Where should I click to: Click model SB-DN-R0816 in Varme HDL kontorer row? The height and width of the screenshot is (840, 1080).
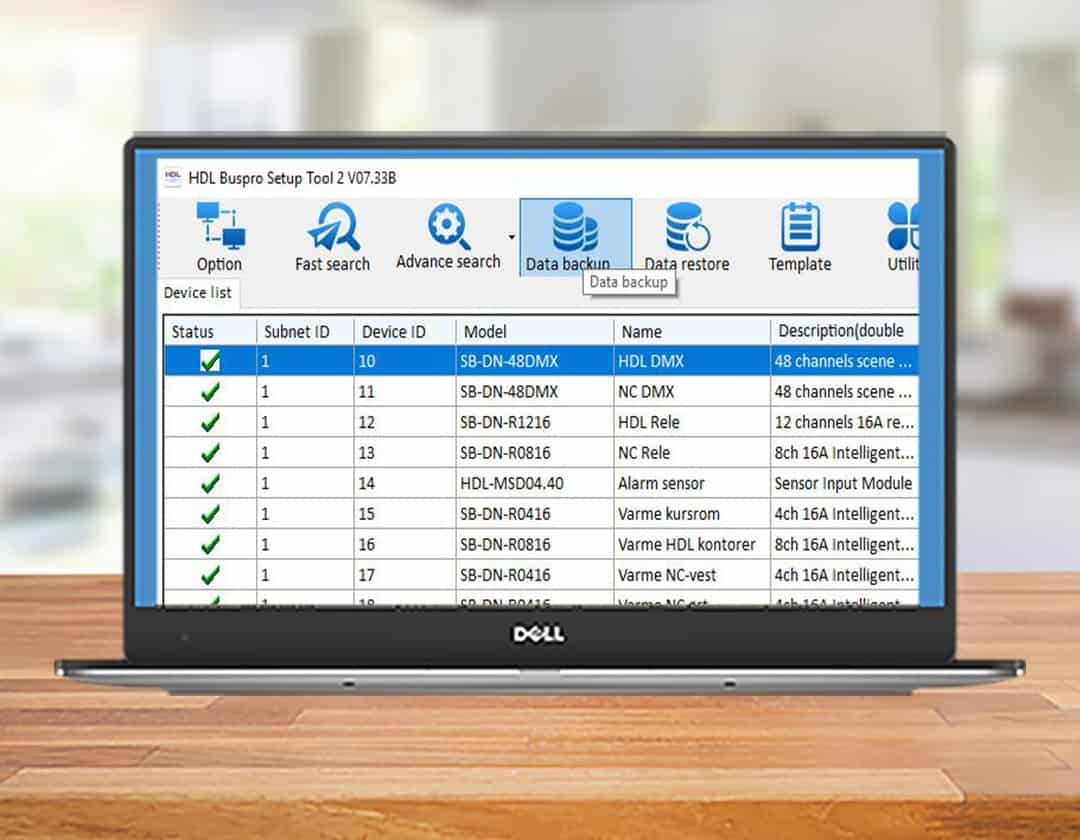point(534,545)
